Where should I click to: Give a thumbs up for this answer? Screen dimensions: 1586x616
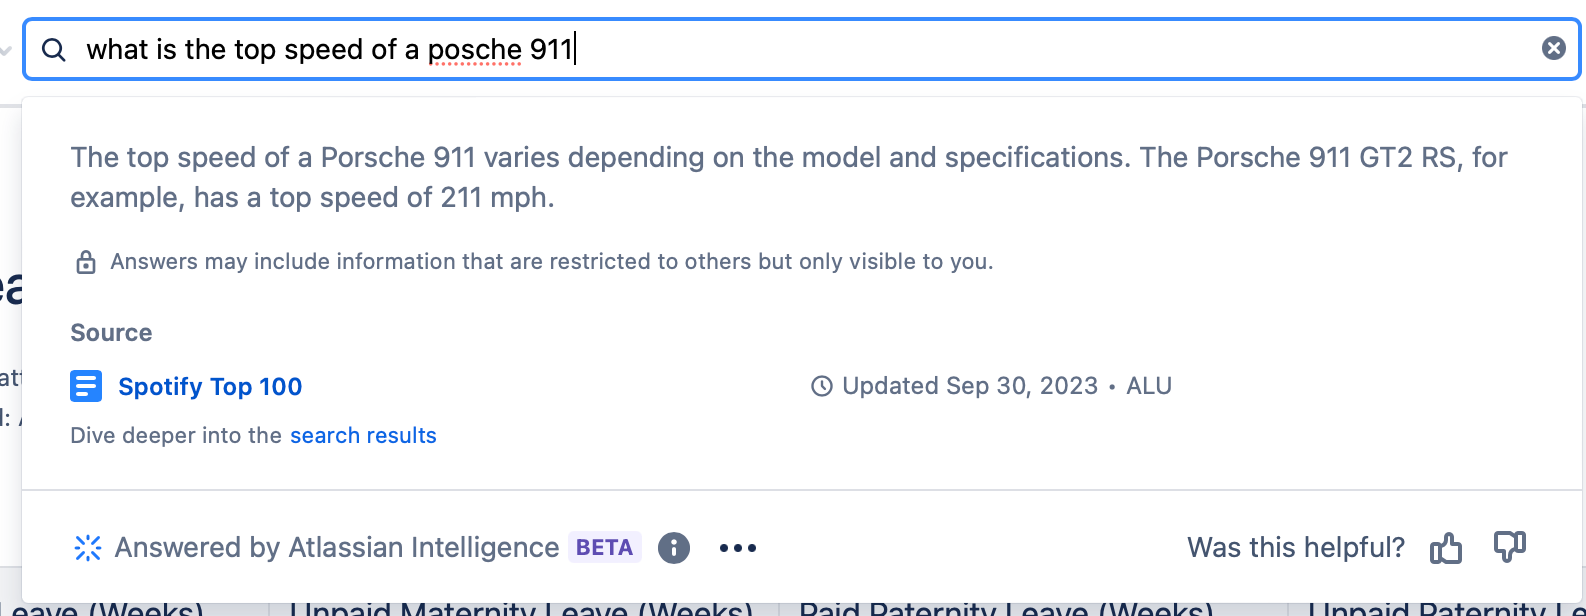point(1446,548)
